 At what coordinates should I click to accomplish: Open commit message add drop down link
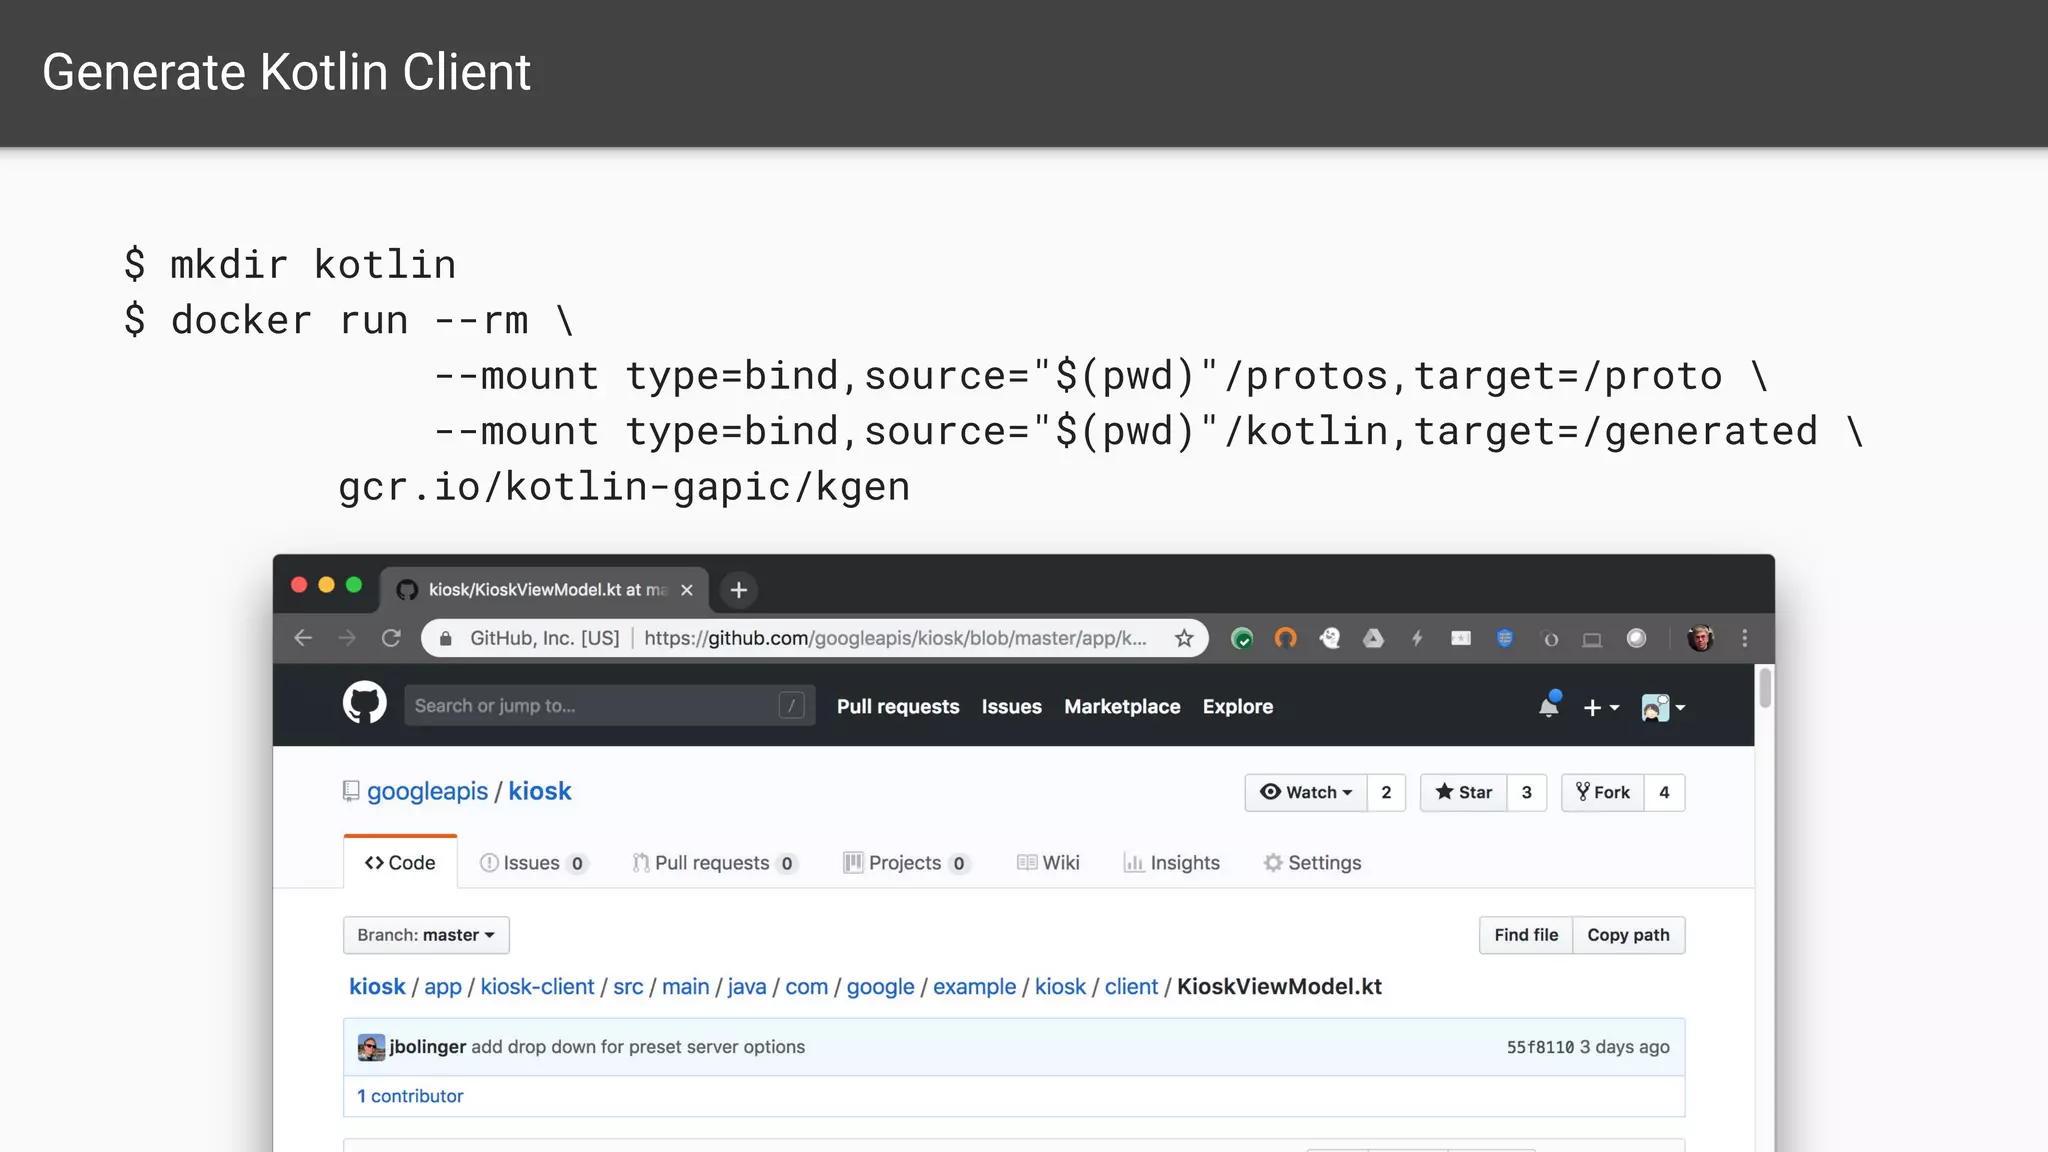click(638, 1047)
